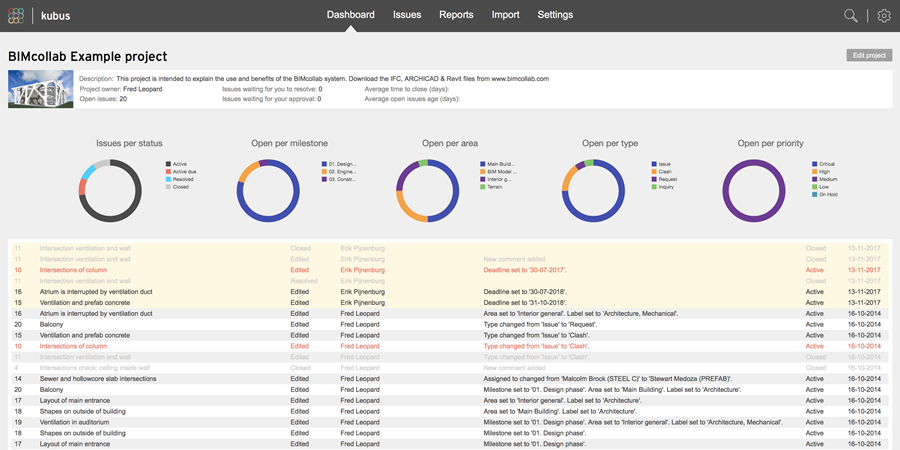Select the Dashboard menu item

pyautogui.click(x=350, y=15)
